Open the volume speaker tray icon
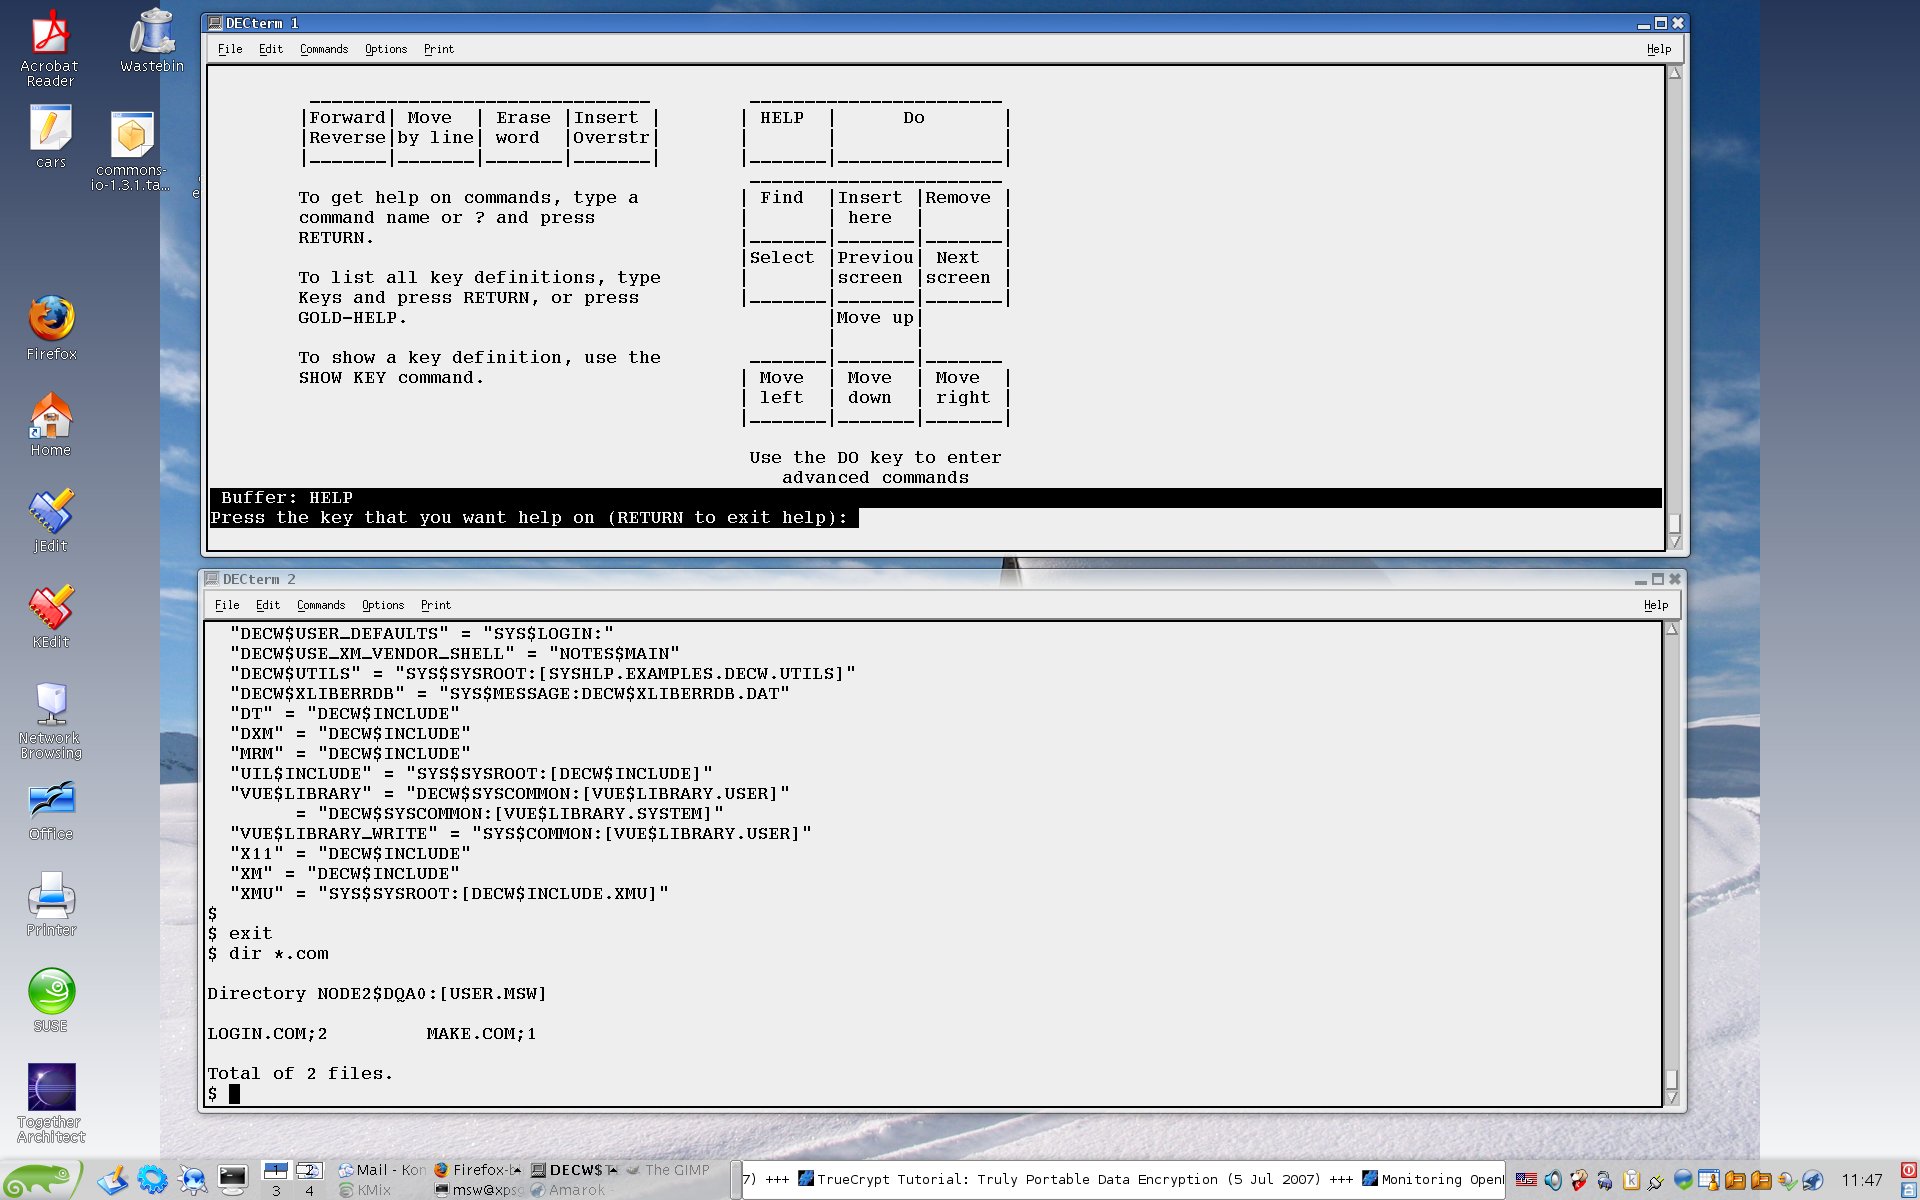Screen dimensions: 1920x1200 pos(1552,1180)
